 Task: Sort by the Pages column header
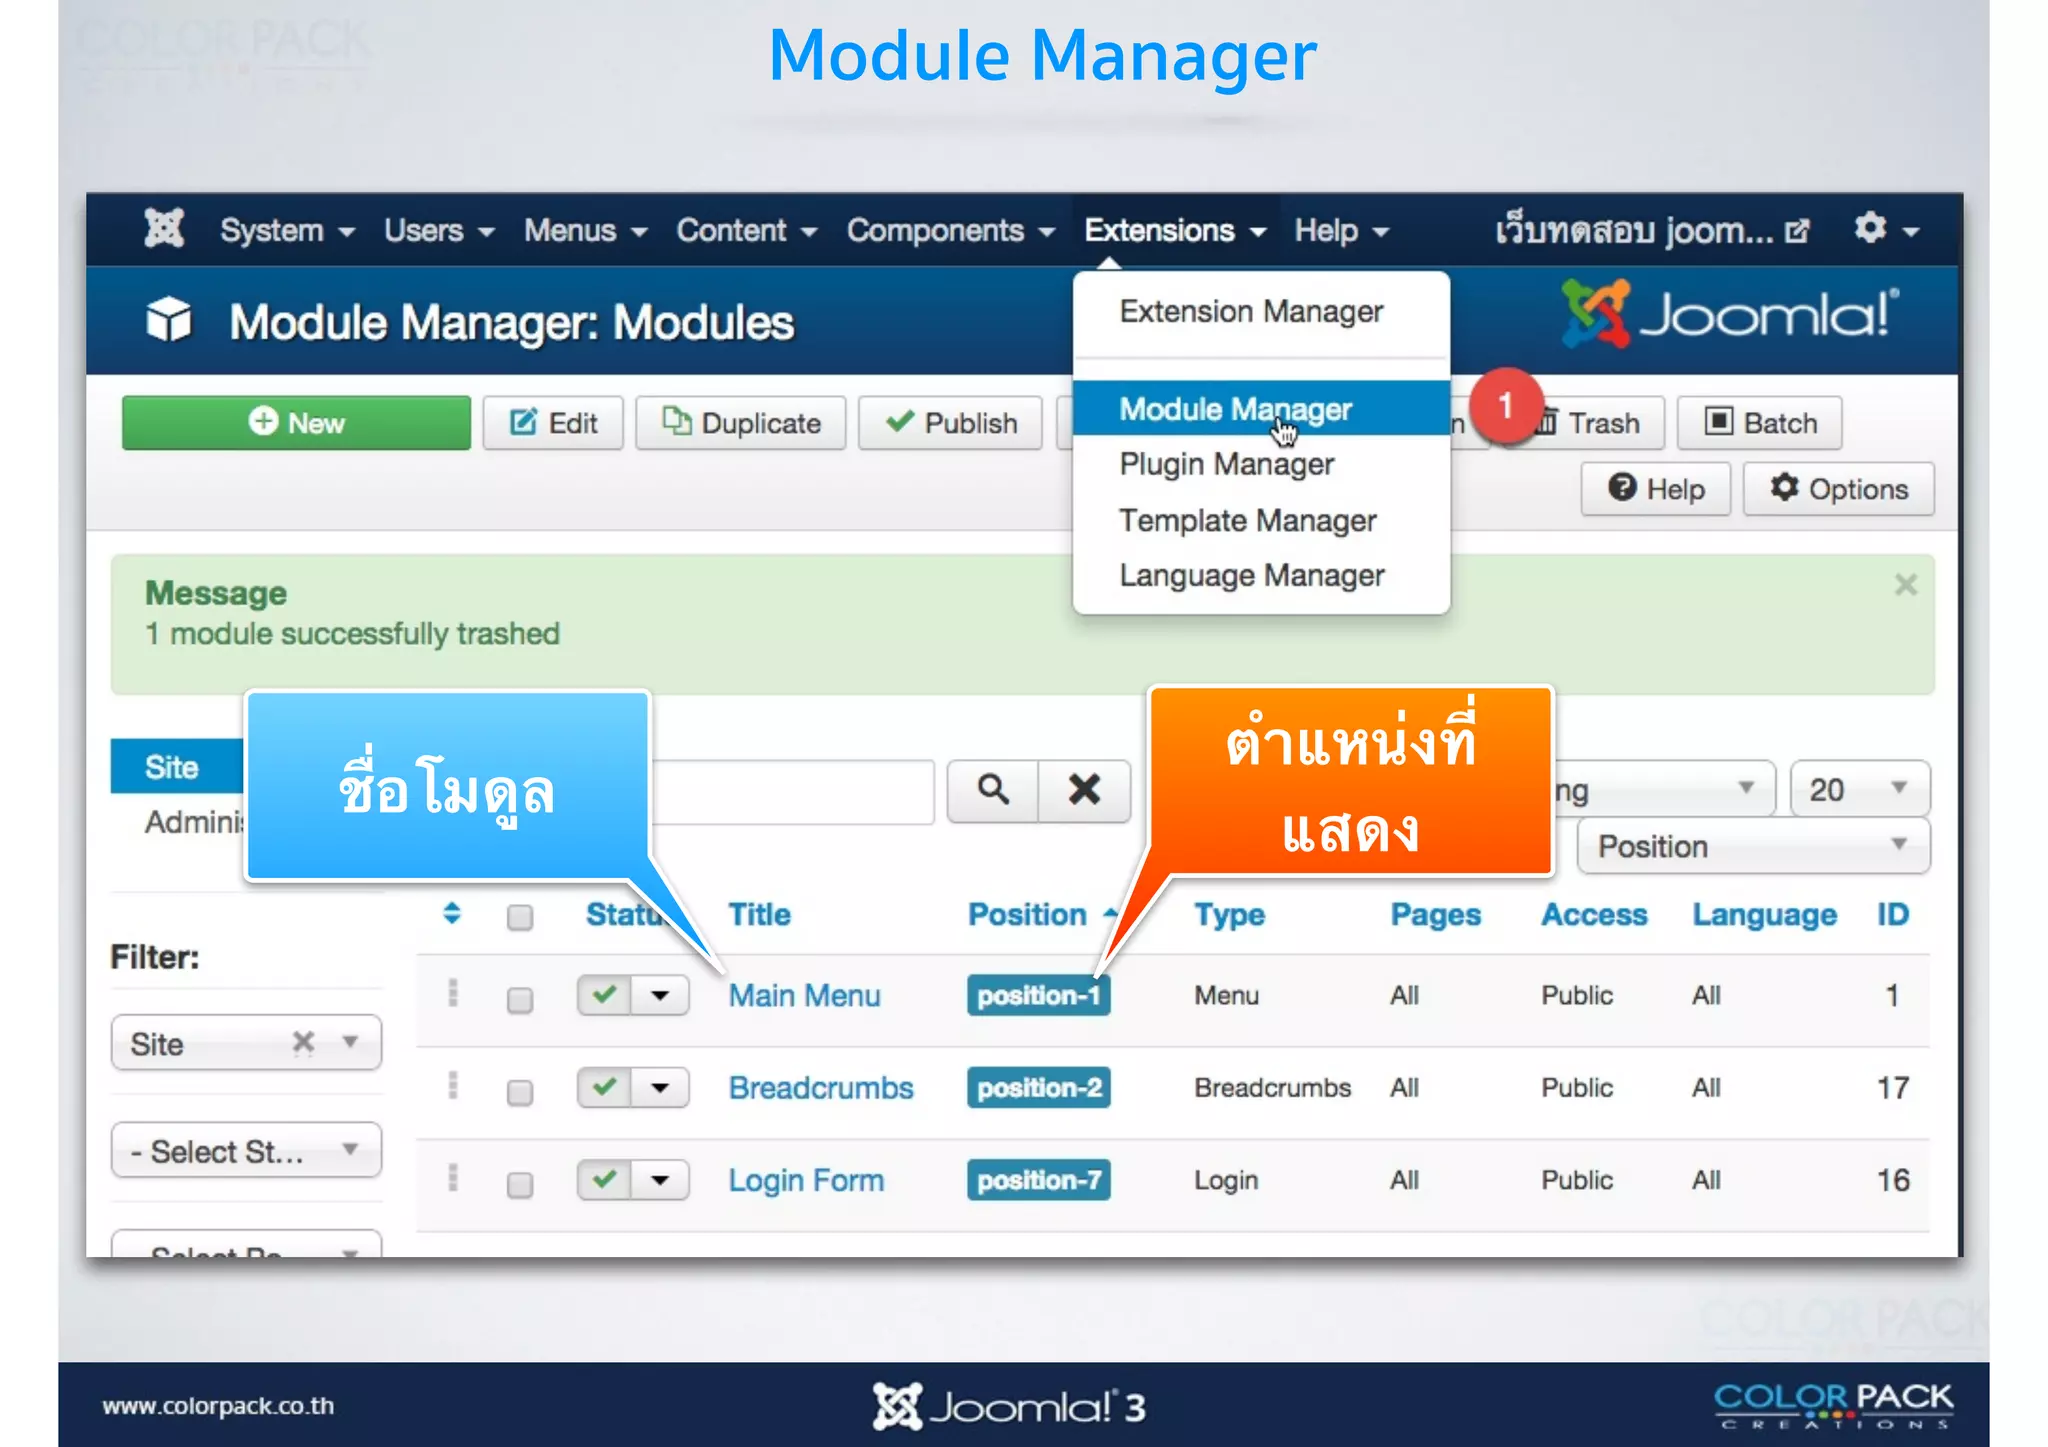(x=1435, y=914)
